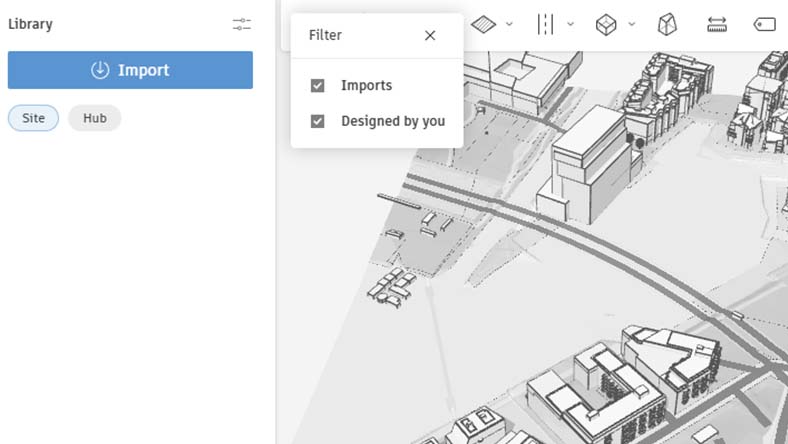Select the small bus on the road
788x444 pixels.
tap(737, 315)
